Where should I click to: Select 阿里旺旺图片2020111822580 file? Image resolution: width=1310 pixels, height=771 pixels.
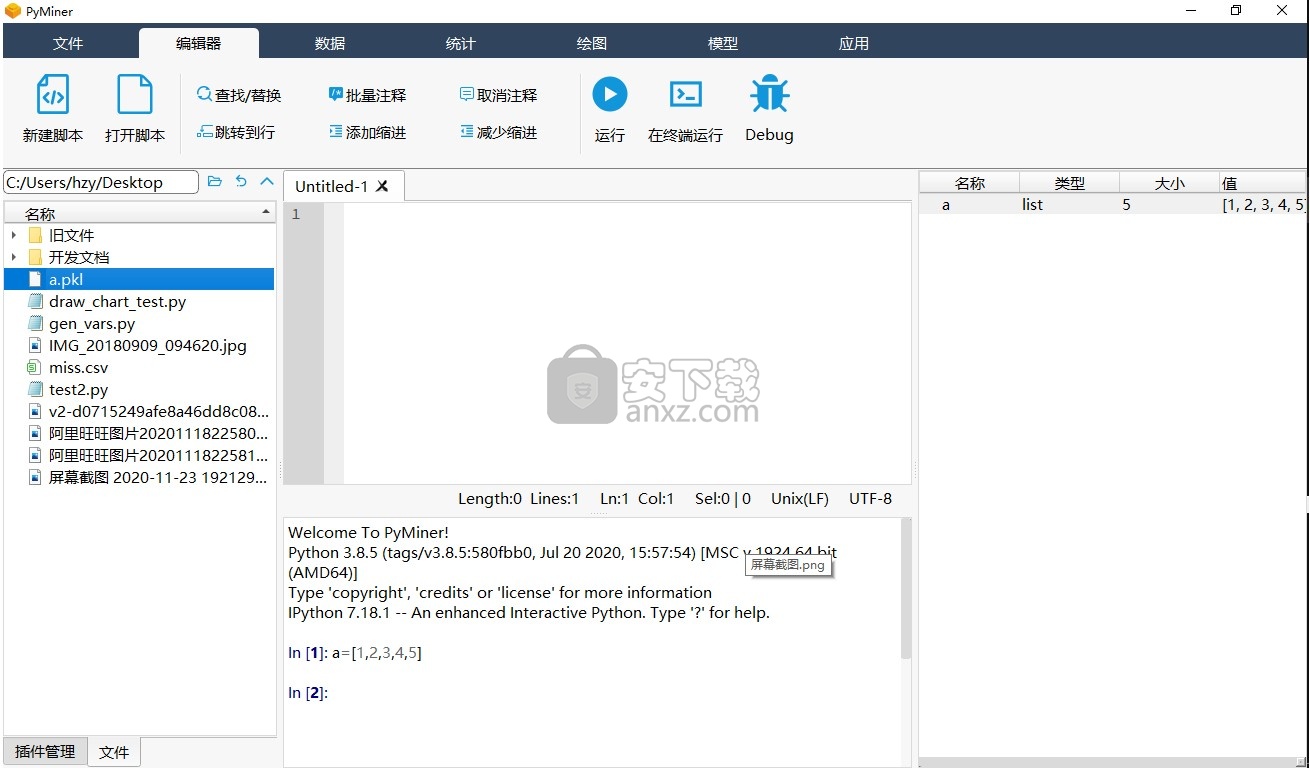(159, 433)
